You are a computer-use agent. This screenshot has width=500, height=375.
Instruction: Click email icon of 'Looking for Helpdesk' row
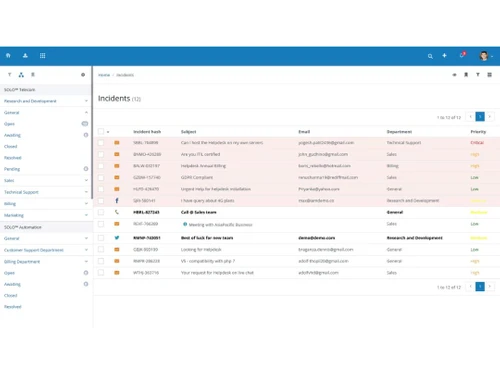117,249
